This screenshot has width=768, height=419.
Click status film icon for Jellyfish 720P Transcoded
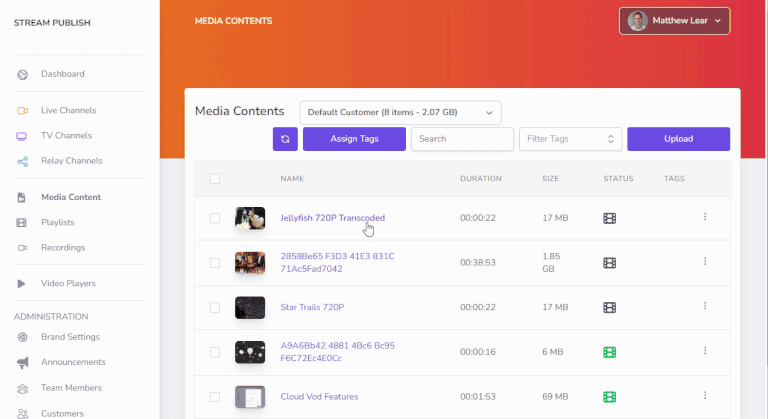point(609,219)
